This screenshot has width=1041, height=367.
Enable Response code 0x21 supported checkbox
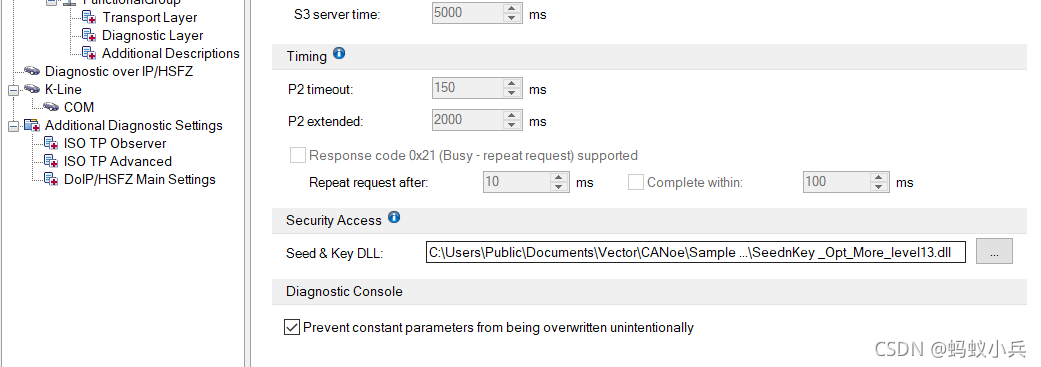click(297, 156)
